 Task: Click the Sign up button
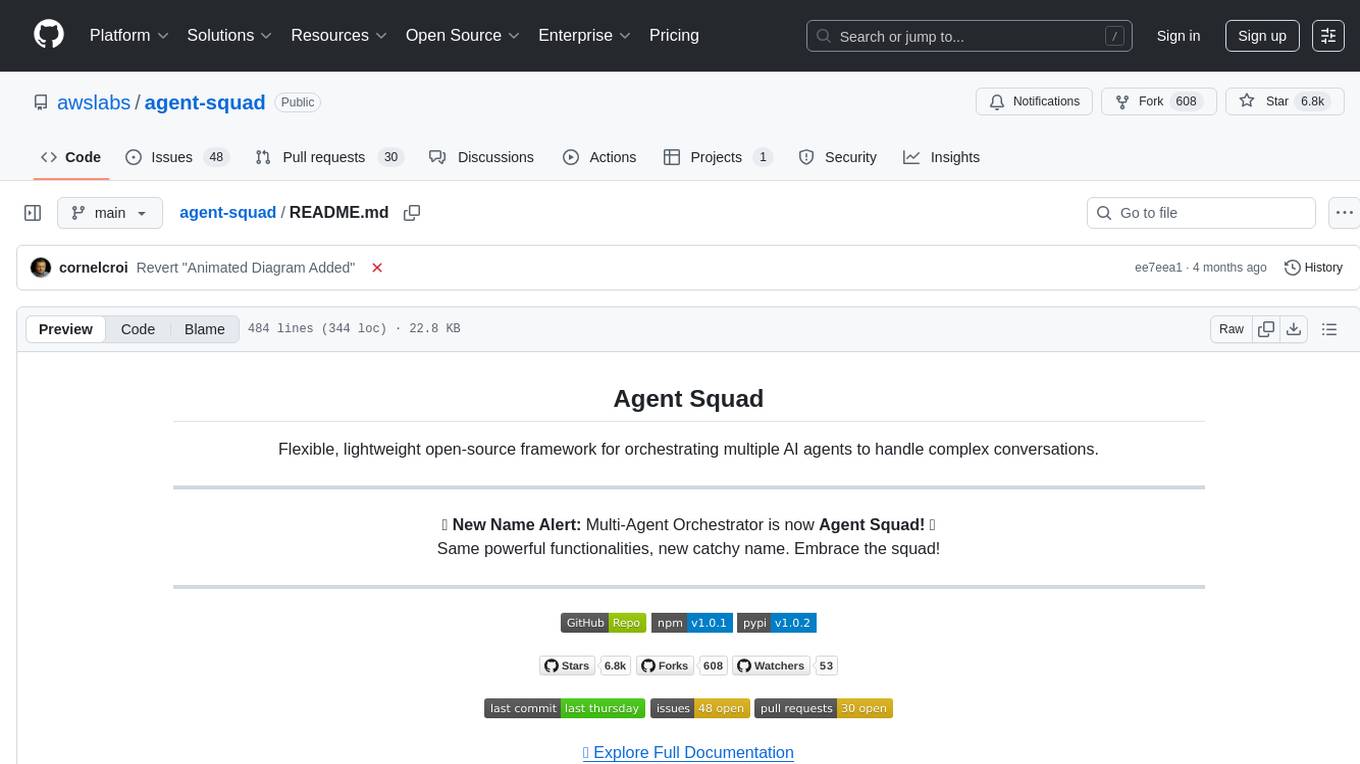tap(1262, 36)
